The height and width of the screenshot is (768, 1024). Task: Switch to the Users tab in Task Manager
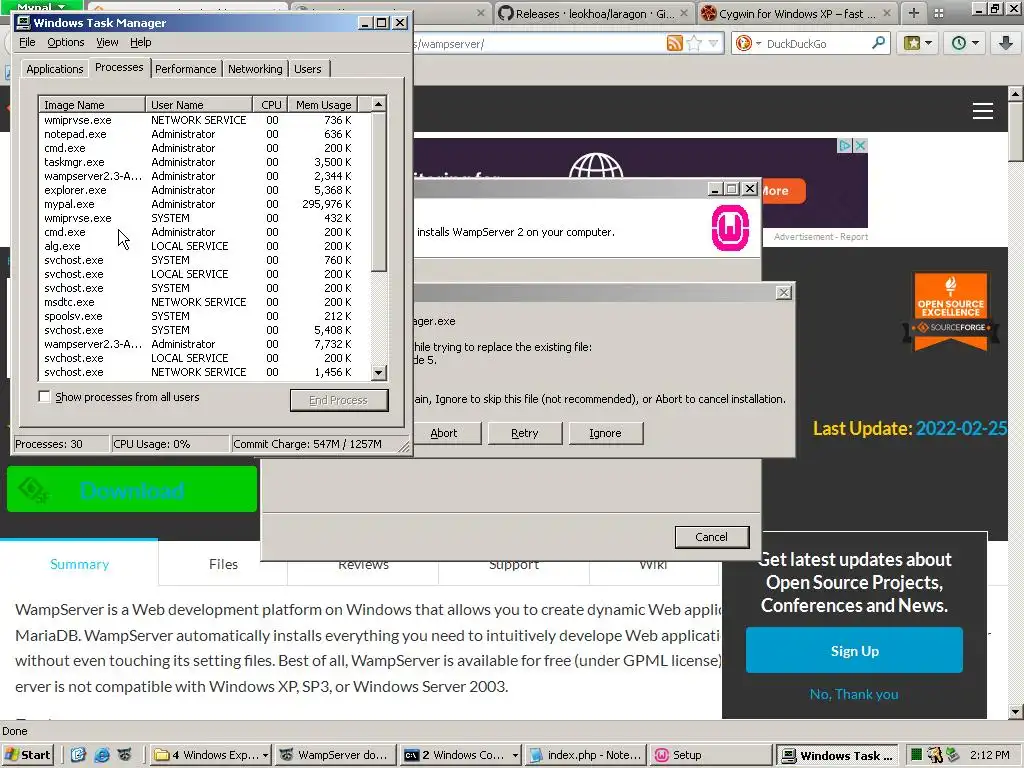click(x=308, y=69)
